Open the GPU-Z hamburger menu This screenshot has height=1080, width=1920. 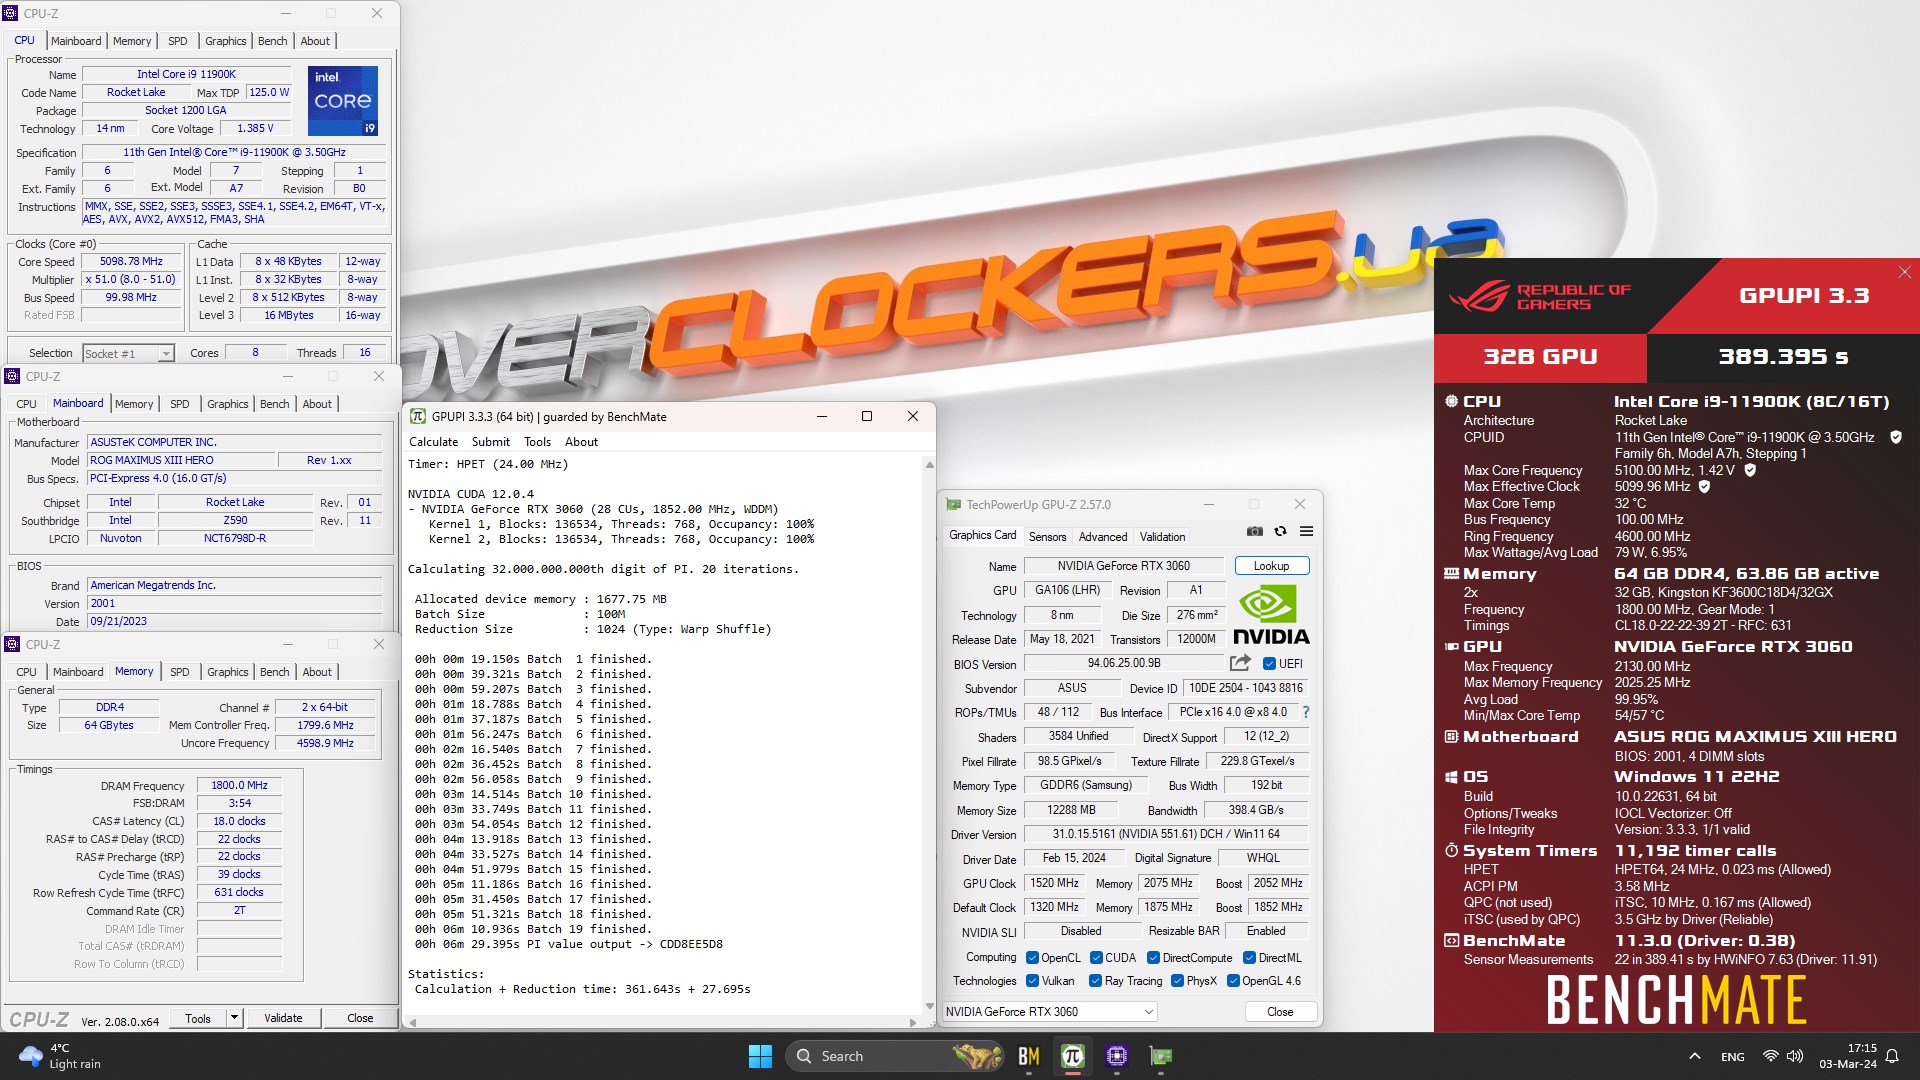tap(1306, 531)
